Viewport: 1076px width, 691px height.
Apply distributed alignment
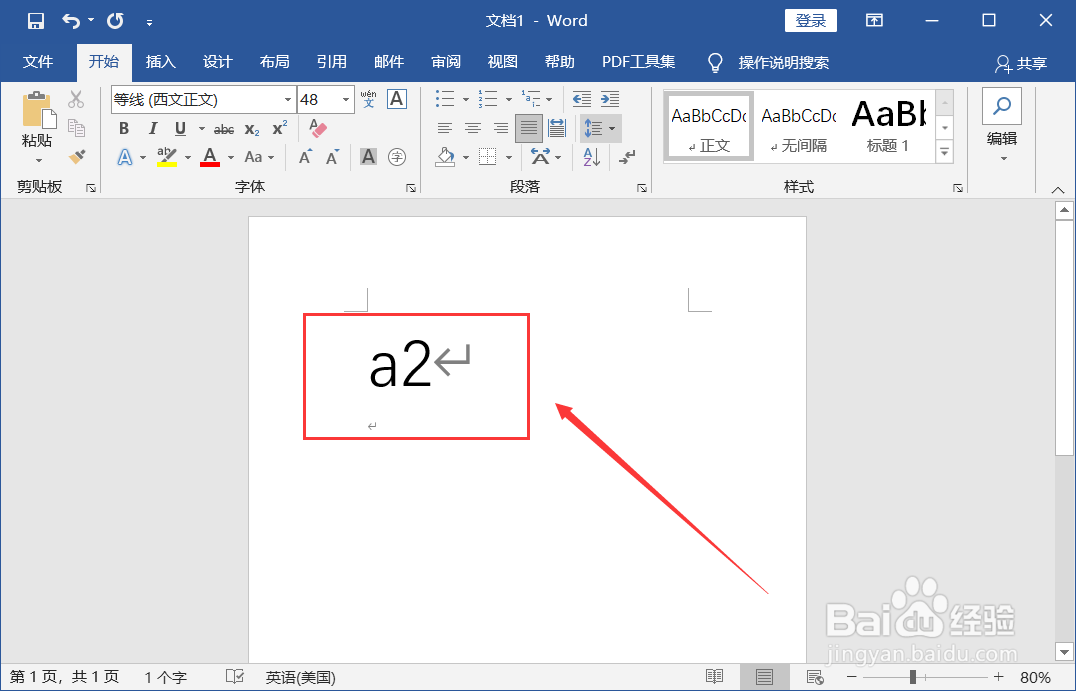(x=557, y=128)
